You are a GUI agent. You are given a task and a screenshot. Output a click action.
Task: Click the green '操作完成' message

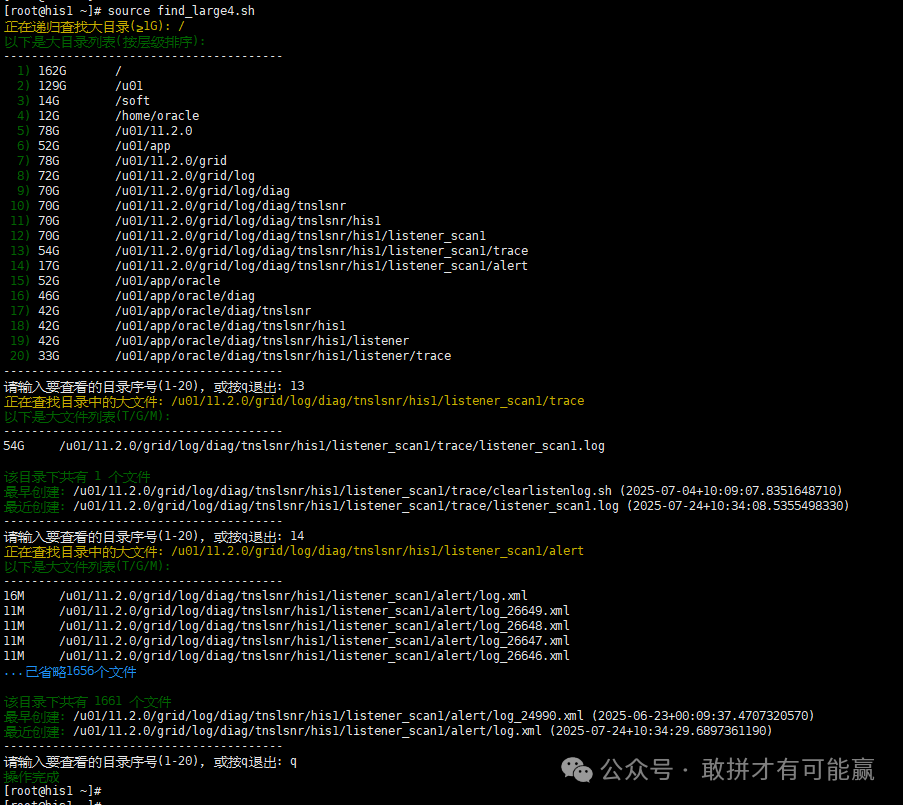tap(32, 777)
